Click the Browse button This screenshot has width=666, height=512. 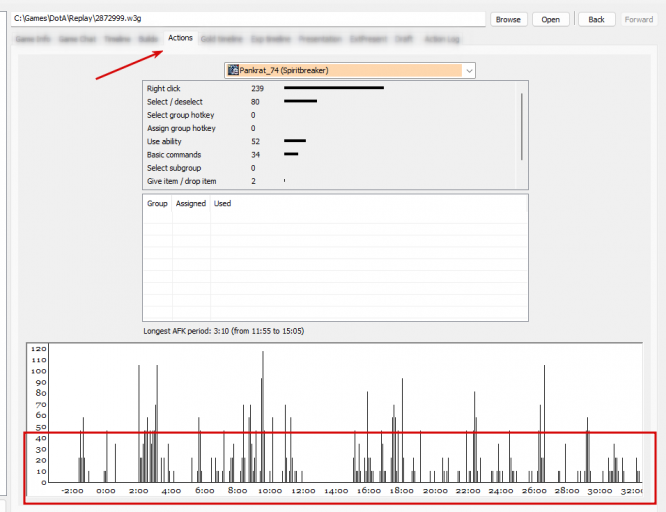(508, 20)
